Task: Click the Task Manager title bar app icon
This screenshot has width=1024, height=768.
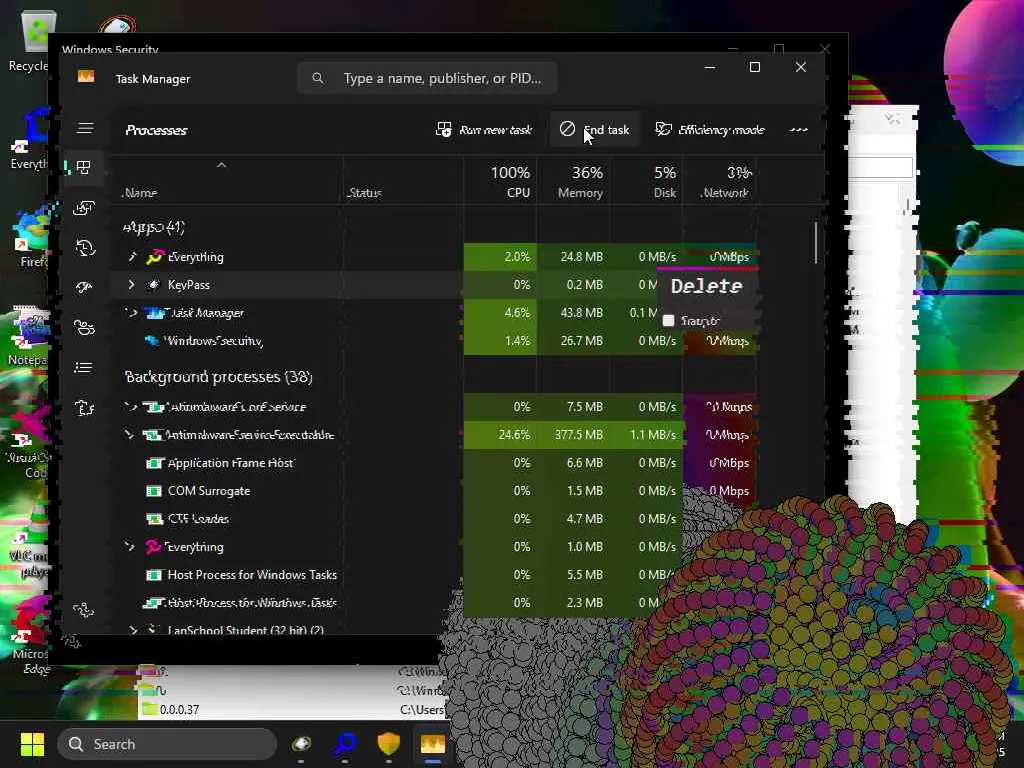Action: (x=86, y=77)
